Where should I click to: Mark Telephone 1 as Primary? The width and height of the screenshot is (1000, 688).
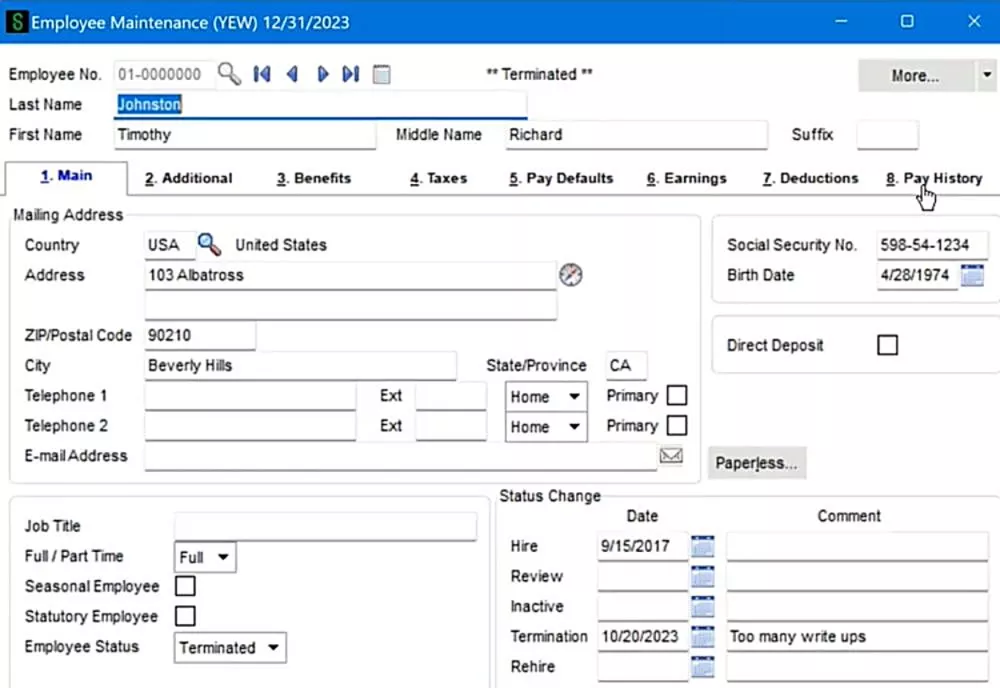coord(677,396)
